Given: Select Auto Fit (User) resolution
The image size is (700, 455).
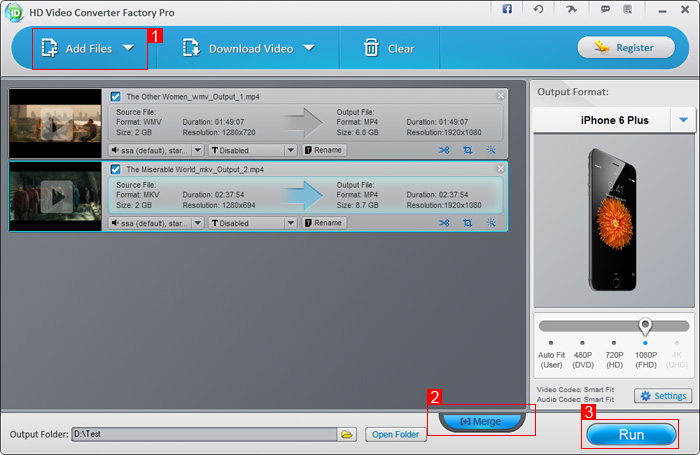Looking at the screenshot, I should 551,355.
